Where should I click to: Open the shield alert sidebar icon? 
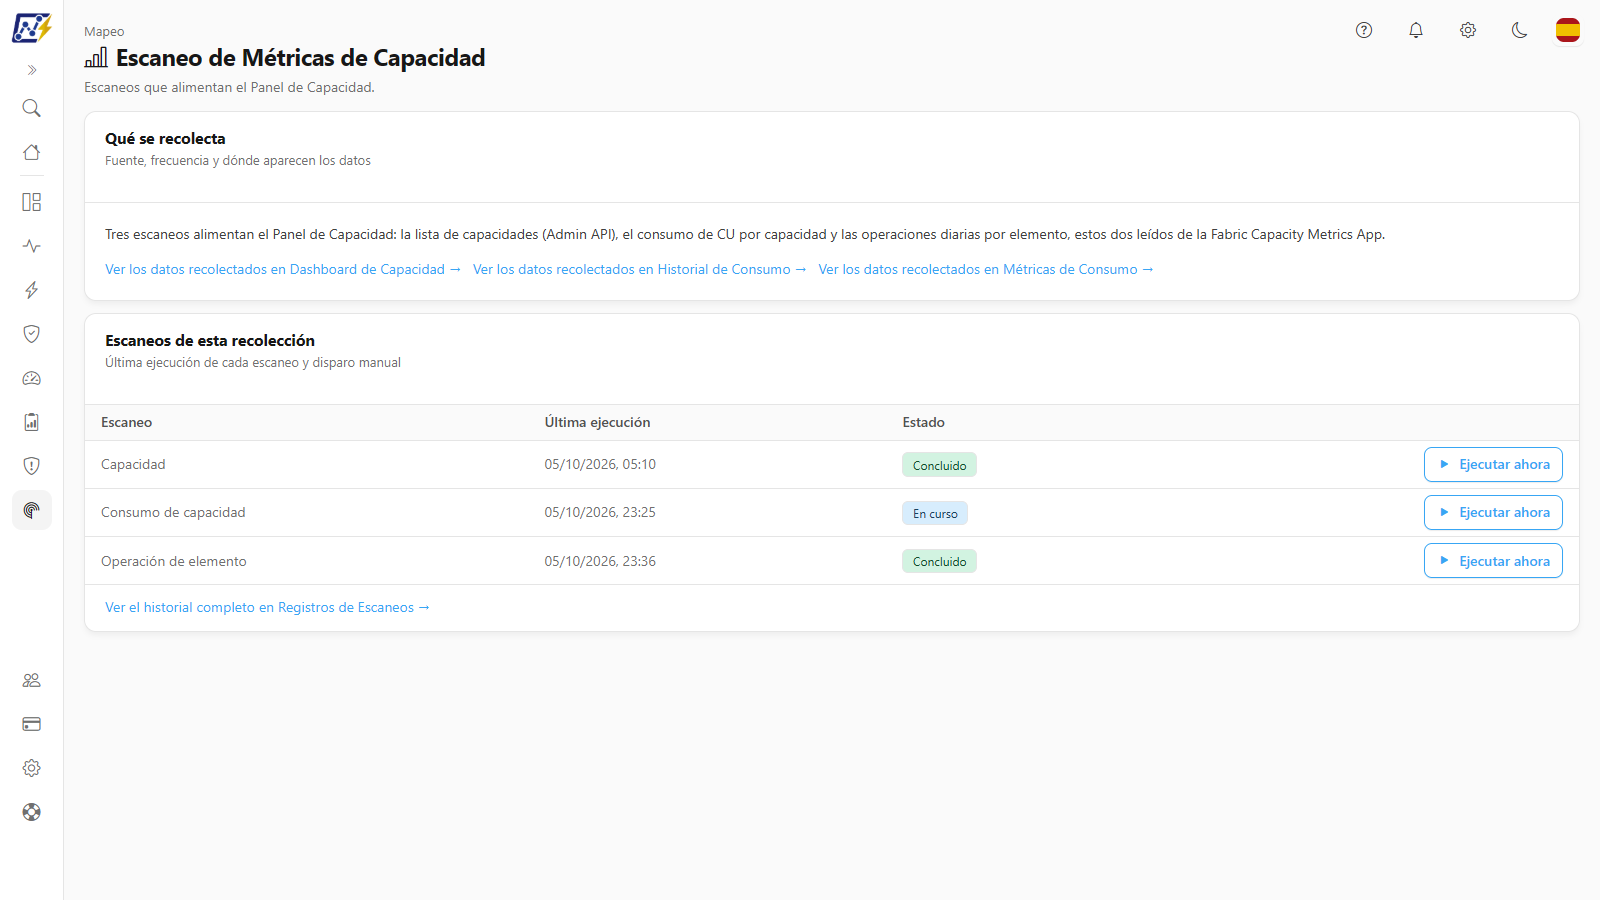(x=32, y=466)
